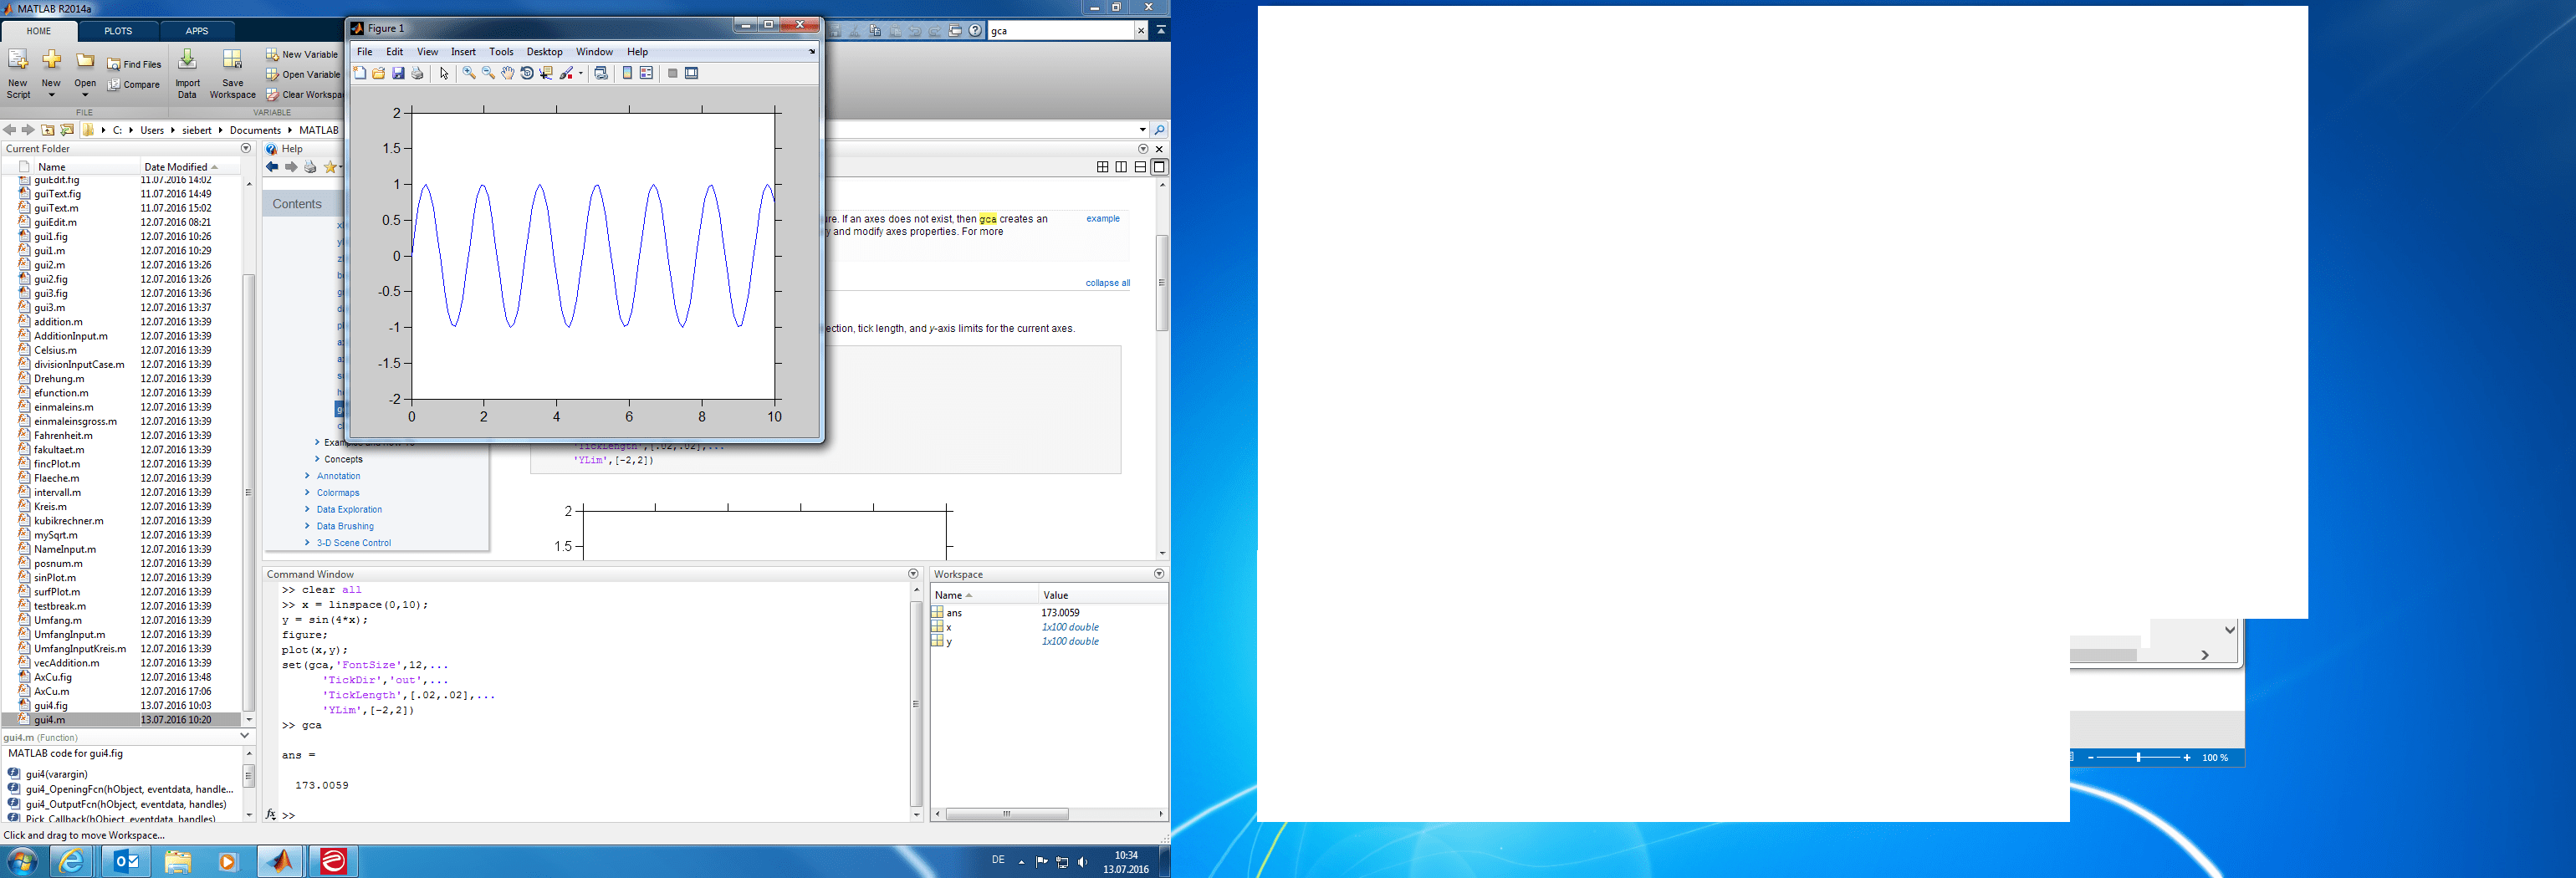2576x878 pixels.
Task: Click New Script button
Action: pyautogui.click(x=18, y=73)
